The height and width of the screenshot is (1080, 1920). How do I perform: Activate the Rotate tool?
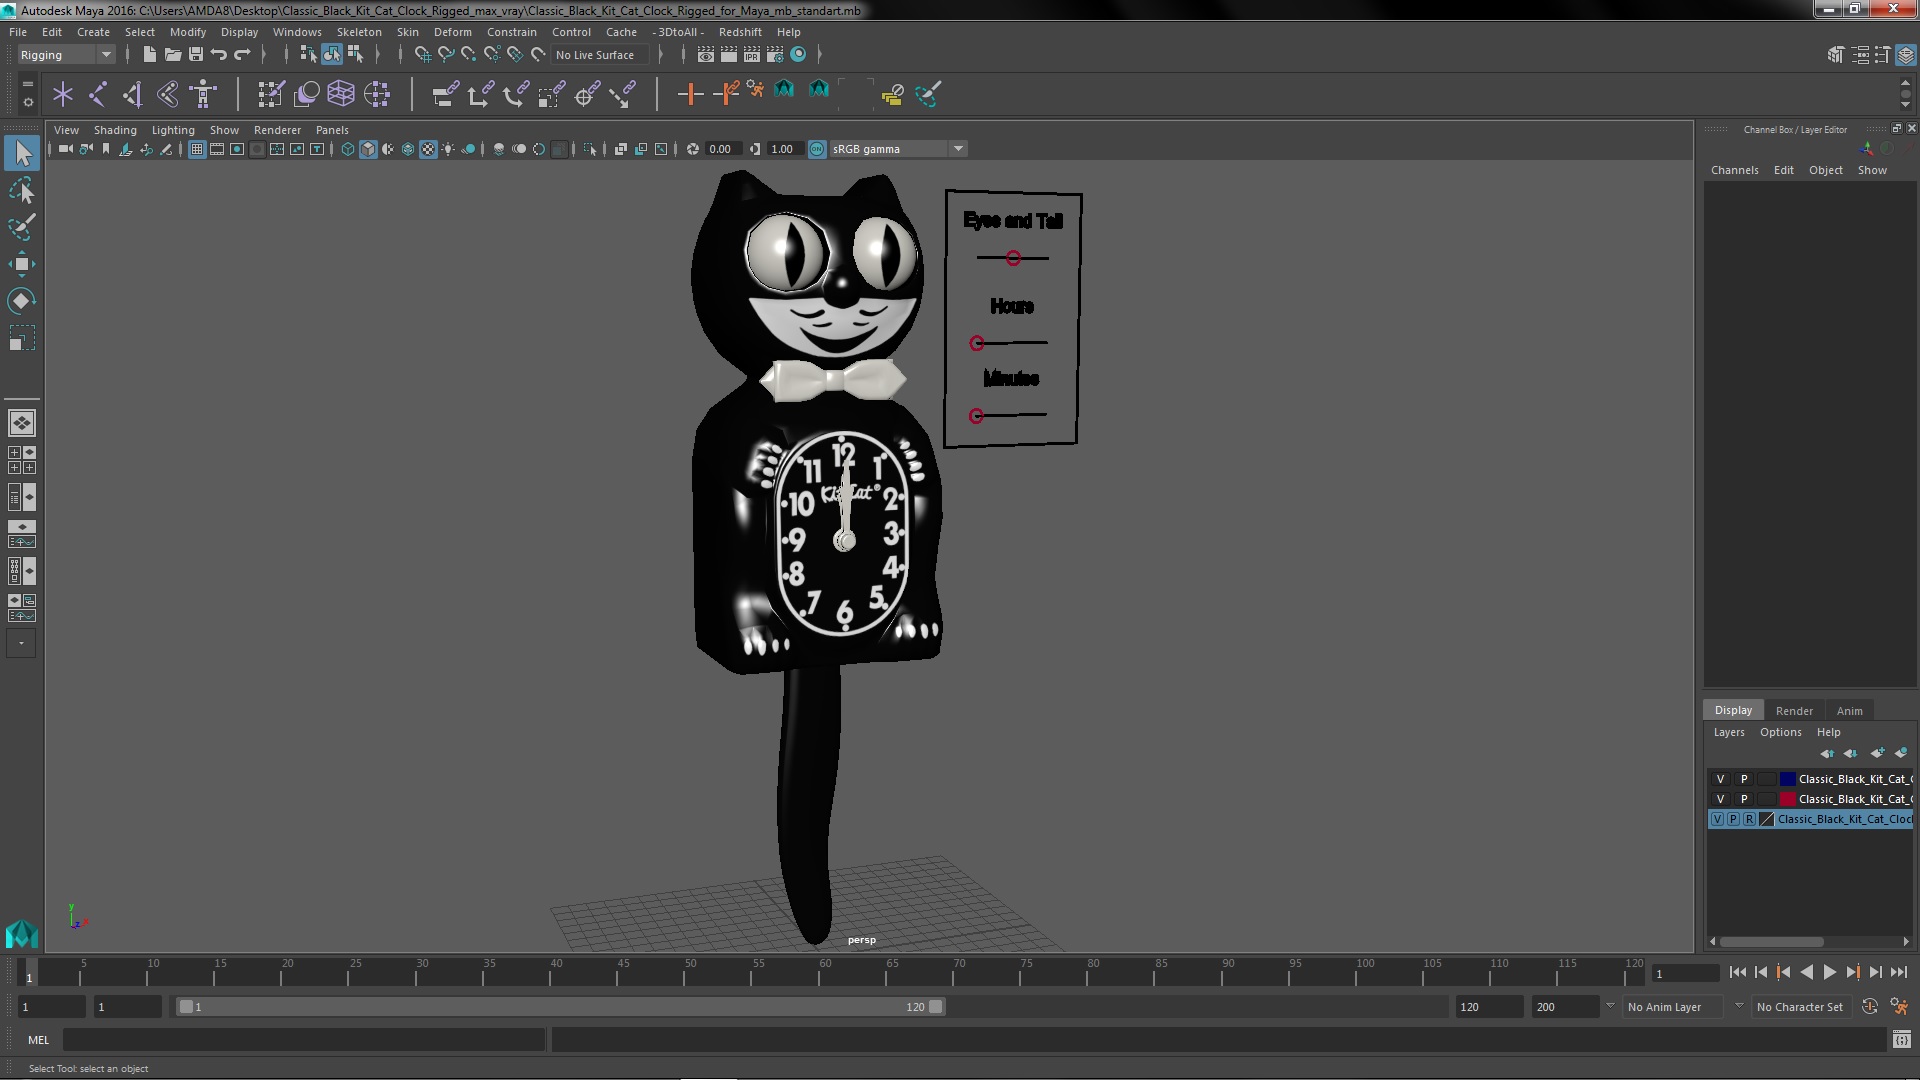point(22,301)
